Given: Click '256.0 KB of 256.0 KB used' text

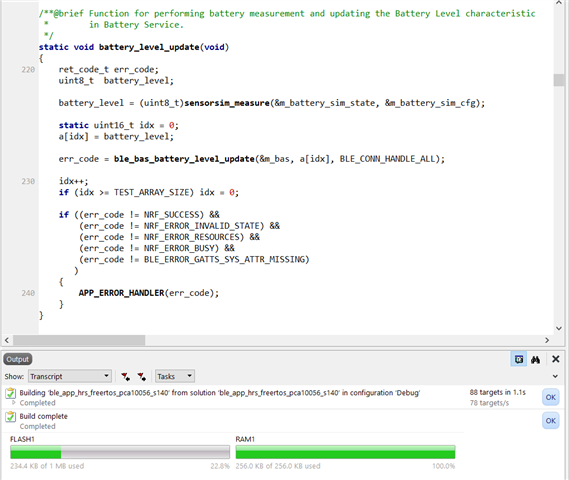Looking at the screenshot, I should (x=278, y=466).
